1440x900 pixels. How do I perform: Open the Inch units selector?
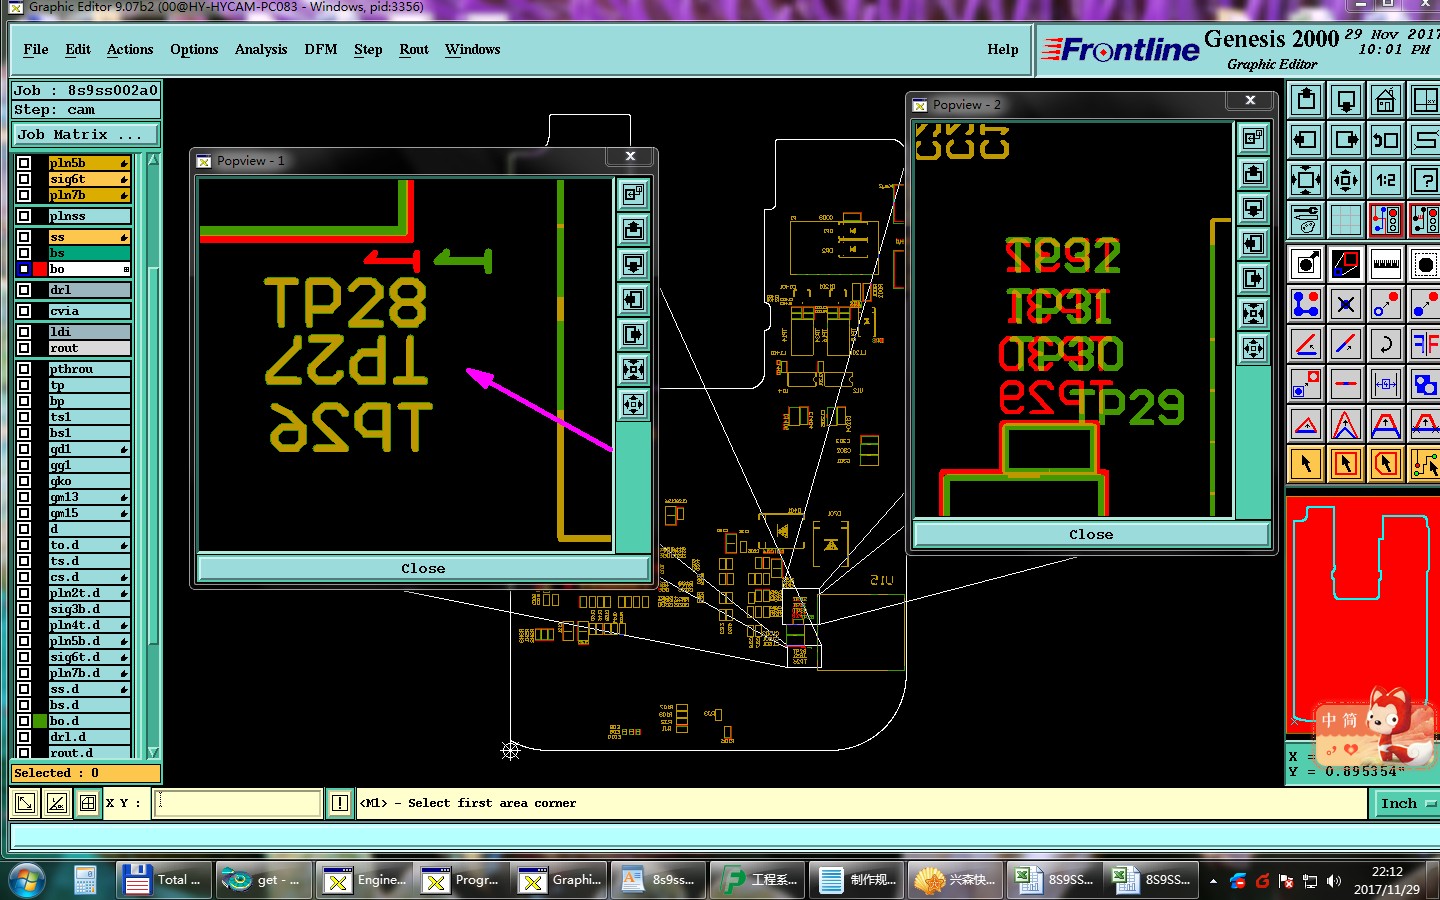(x=1404, y=803)
